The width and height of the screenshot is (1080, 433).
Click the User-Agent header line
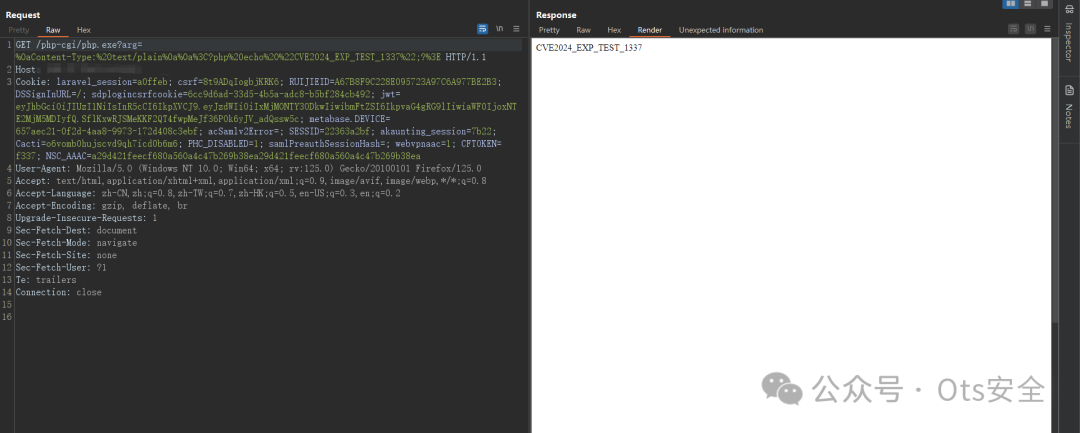pyautogui.click(x=249, y=169)
